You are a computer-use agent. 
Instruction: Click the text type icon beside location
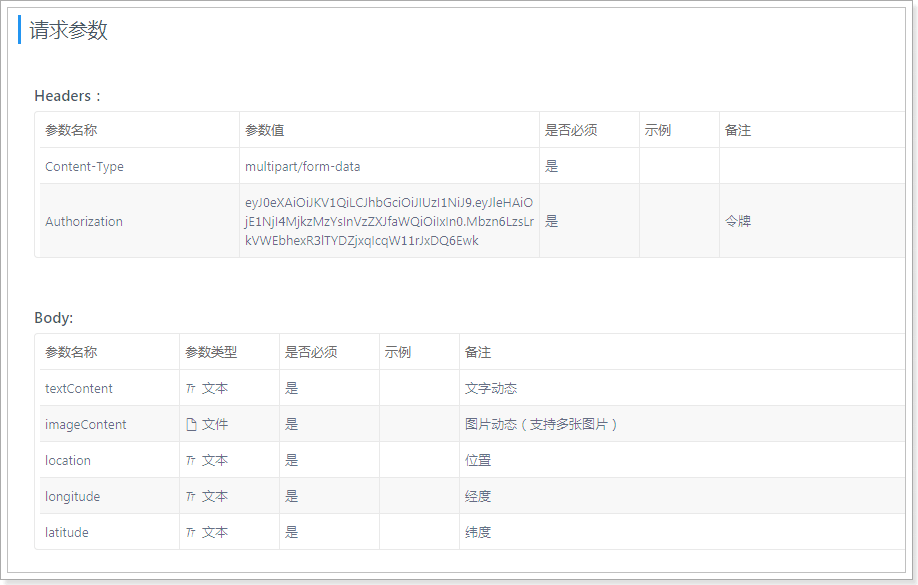coord(190,461)
